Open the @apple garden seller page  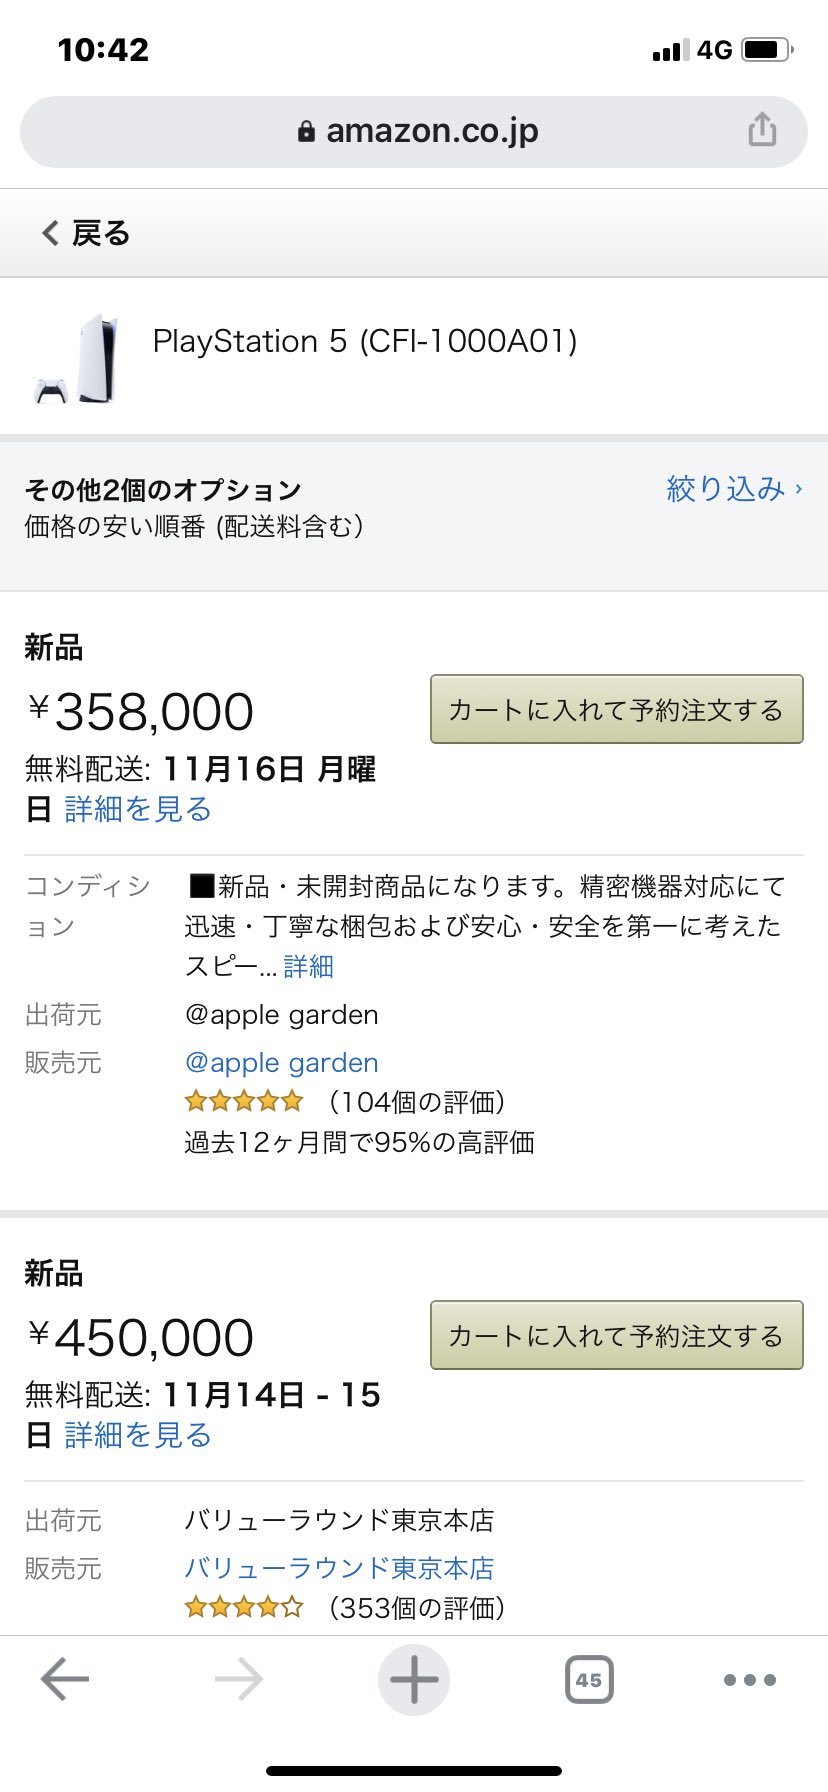(282, 1063)
